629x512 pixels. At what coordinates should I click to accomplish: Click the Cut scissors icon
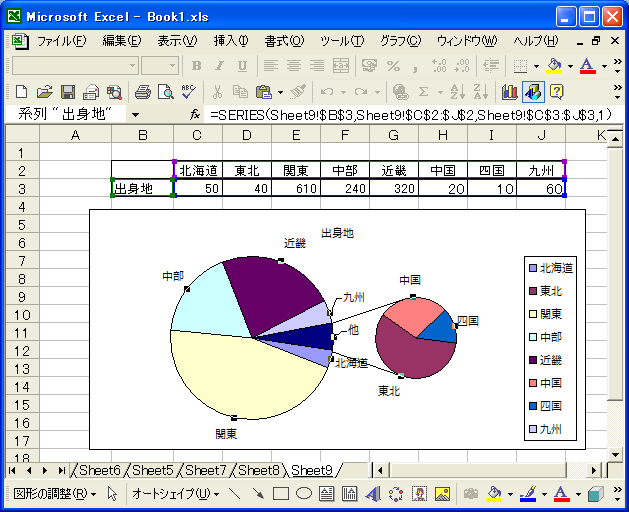[x=217, y=92]
